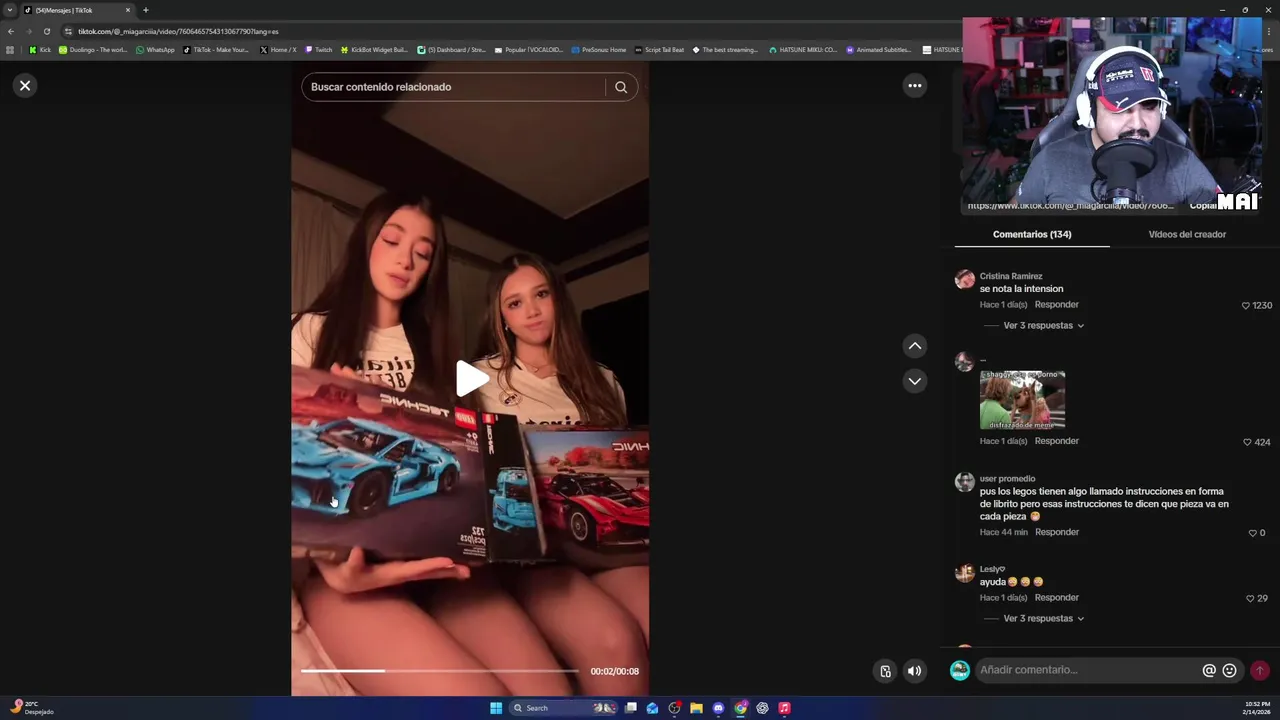Click Responder under the meme image comment
This screenshot has width=1280, height=720.
[1057, 441]
